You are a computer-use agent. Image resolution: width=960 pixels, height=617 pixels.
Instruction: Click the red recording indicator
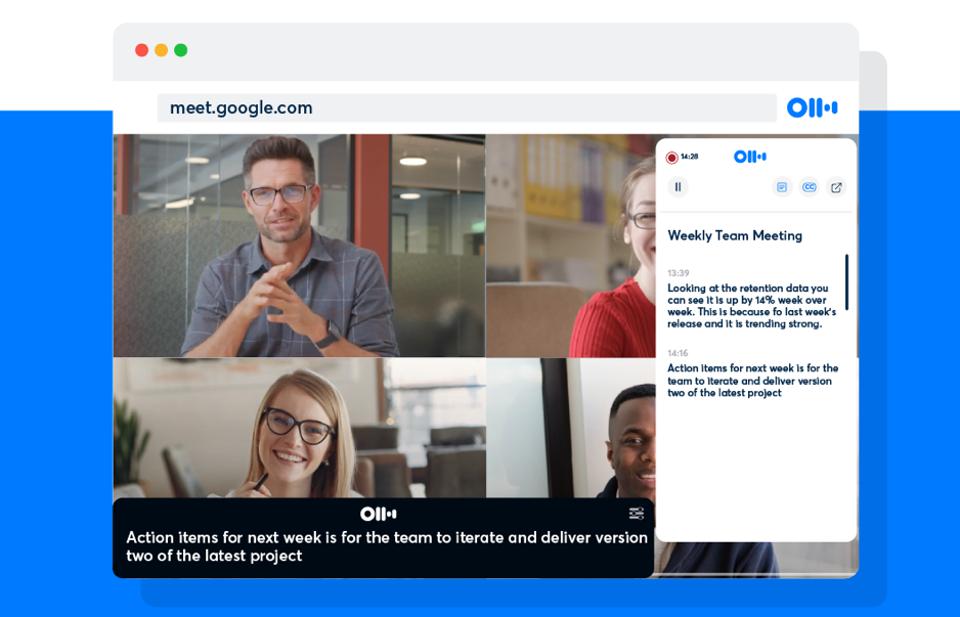coord(672,157)
